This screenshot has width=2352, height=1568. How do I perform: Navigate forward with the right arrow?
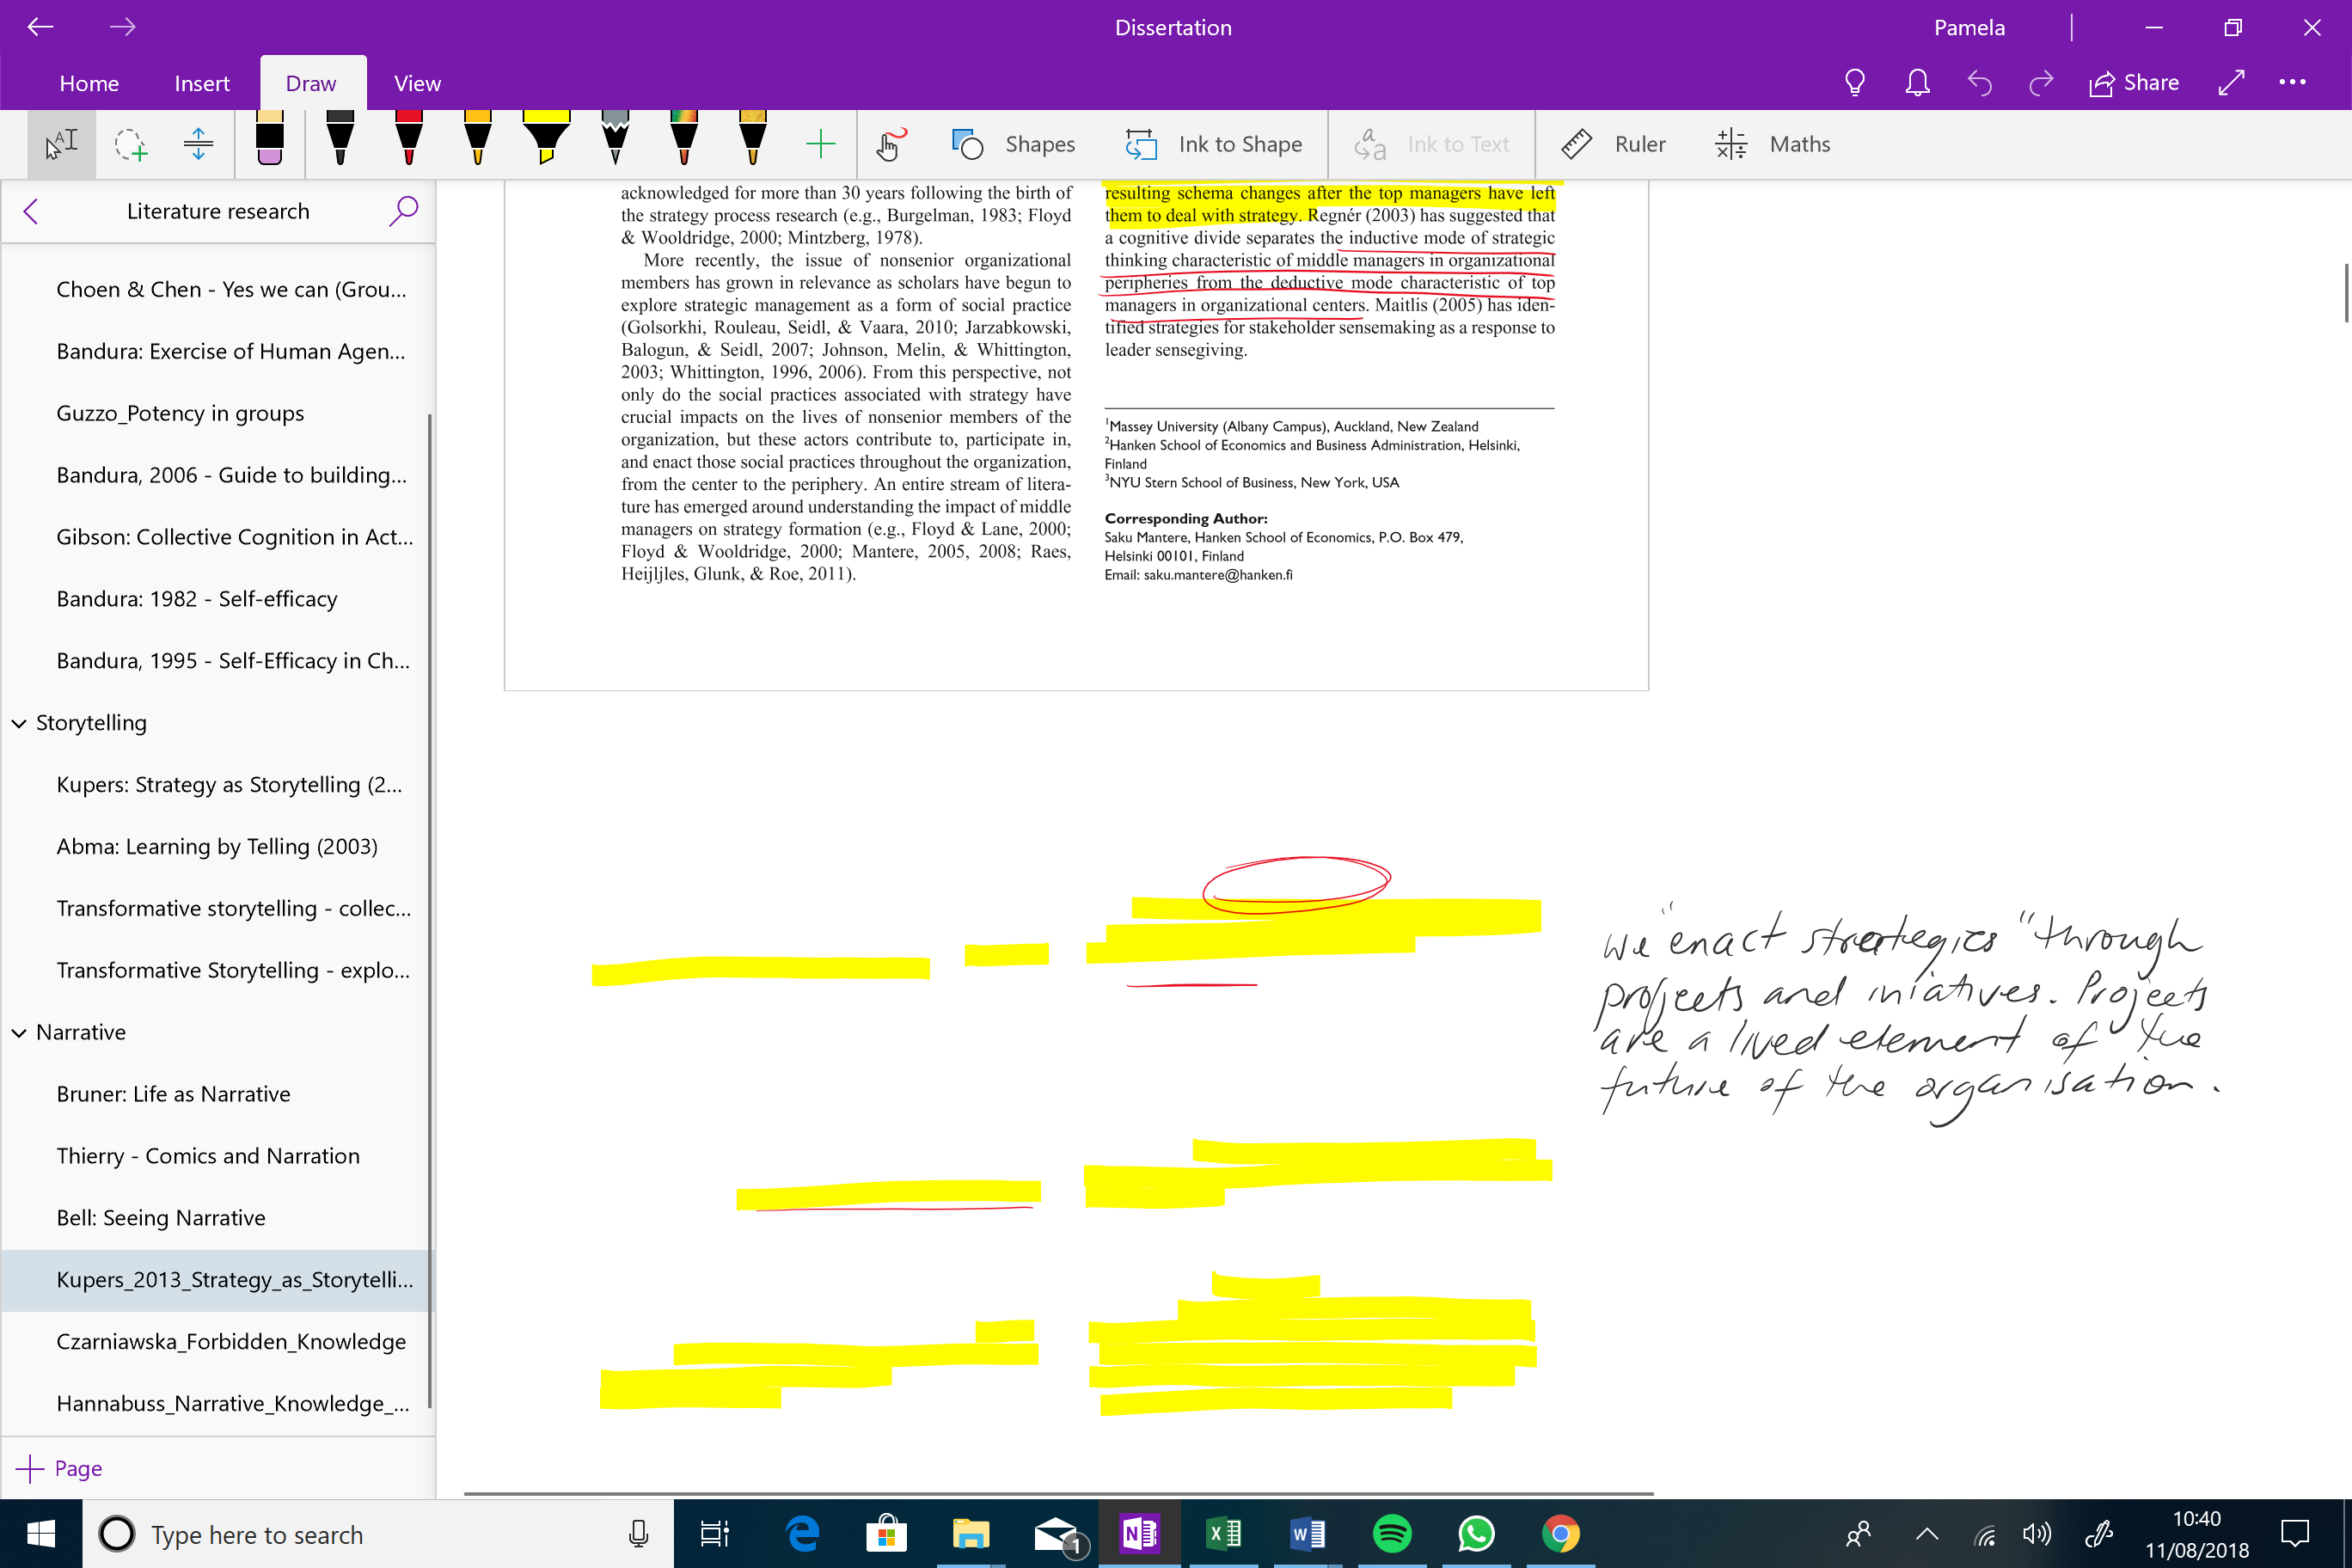coord(122,27)
